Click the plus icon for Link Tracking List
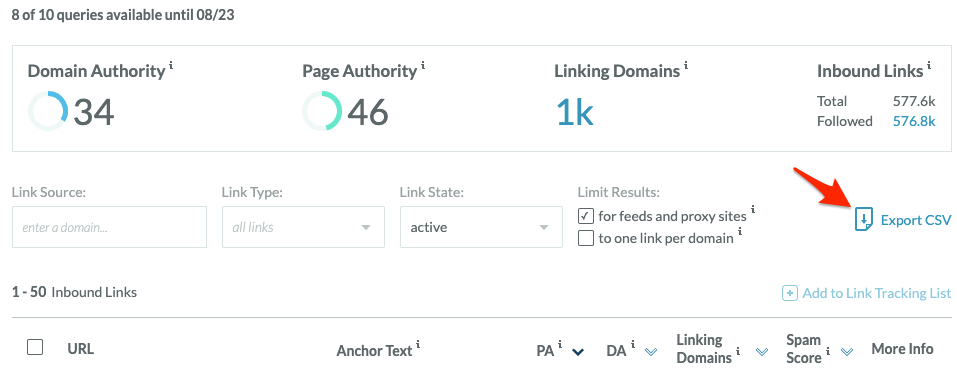The width and height of the screenshot is (957, 370). point(790,293)
